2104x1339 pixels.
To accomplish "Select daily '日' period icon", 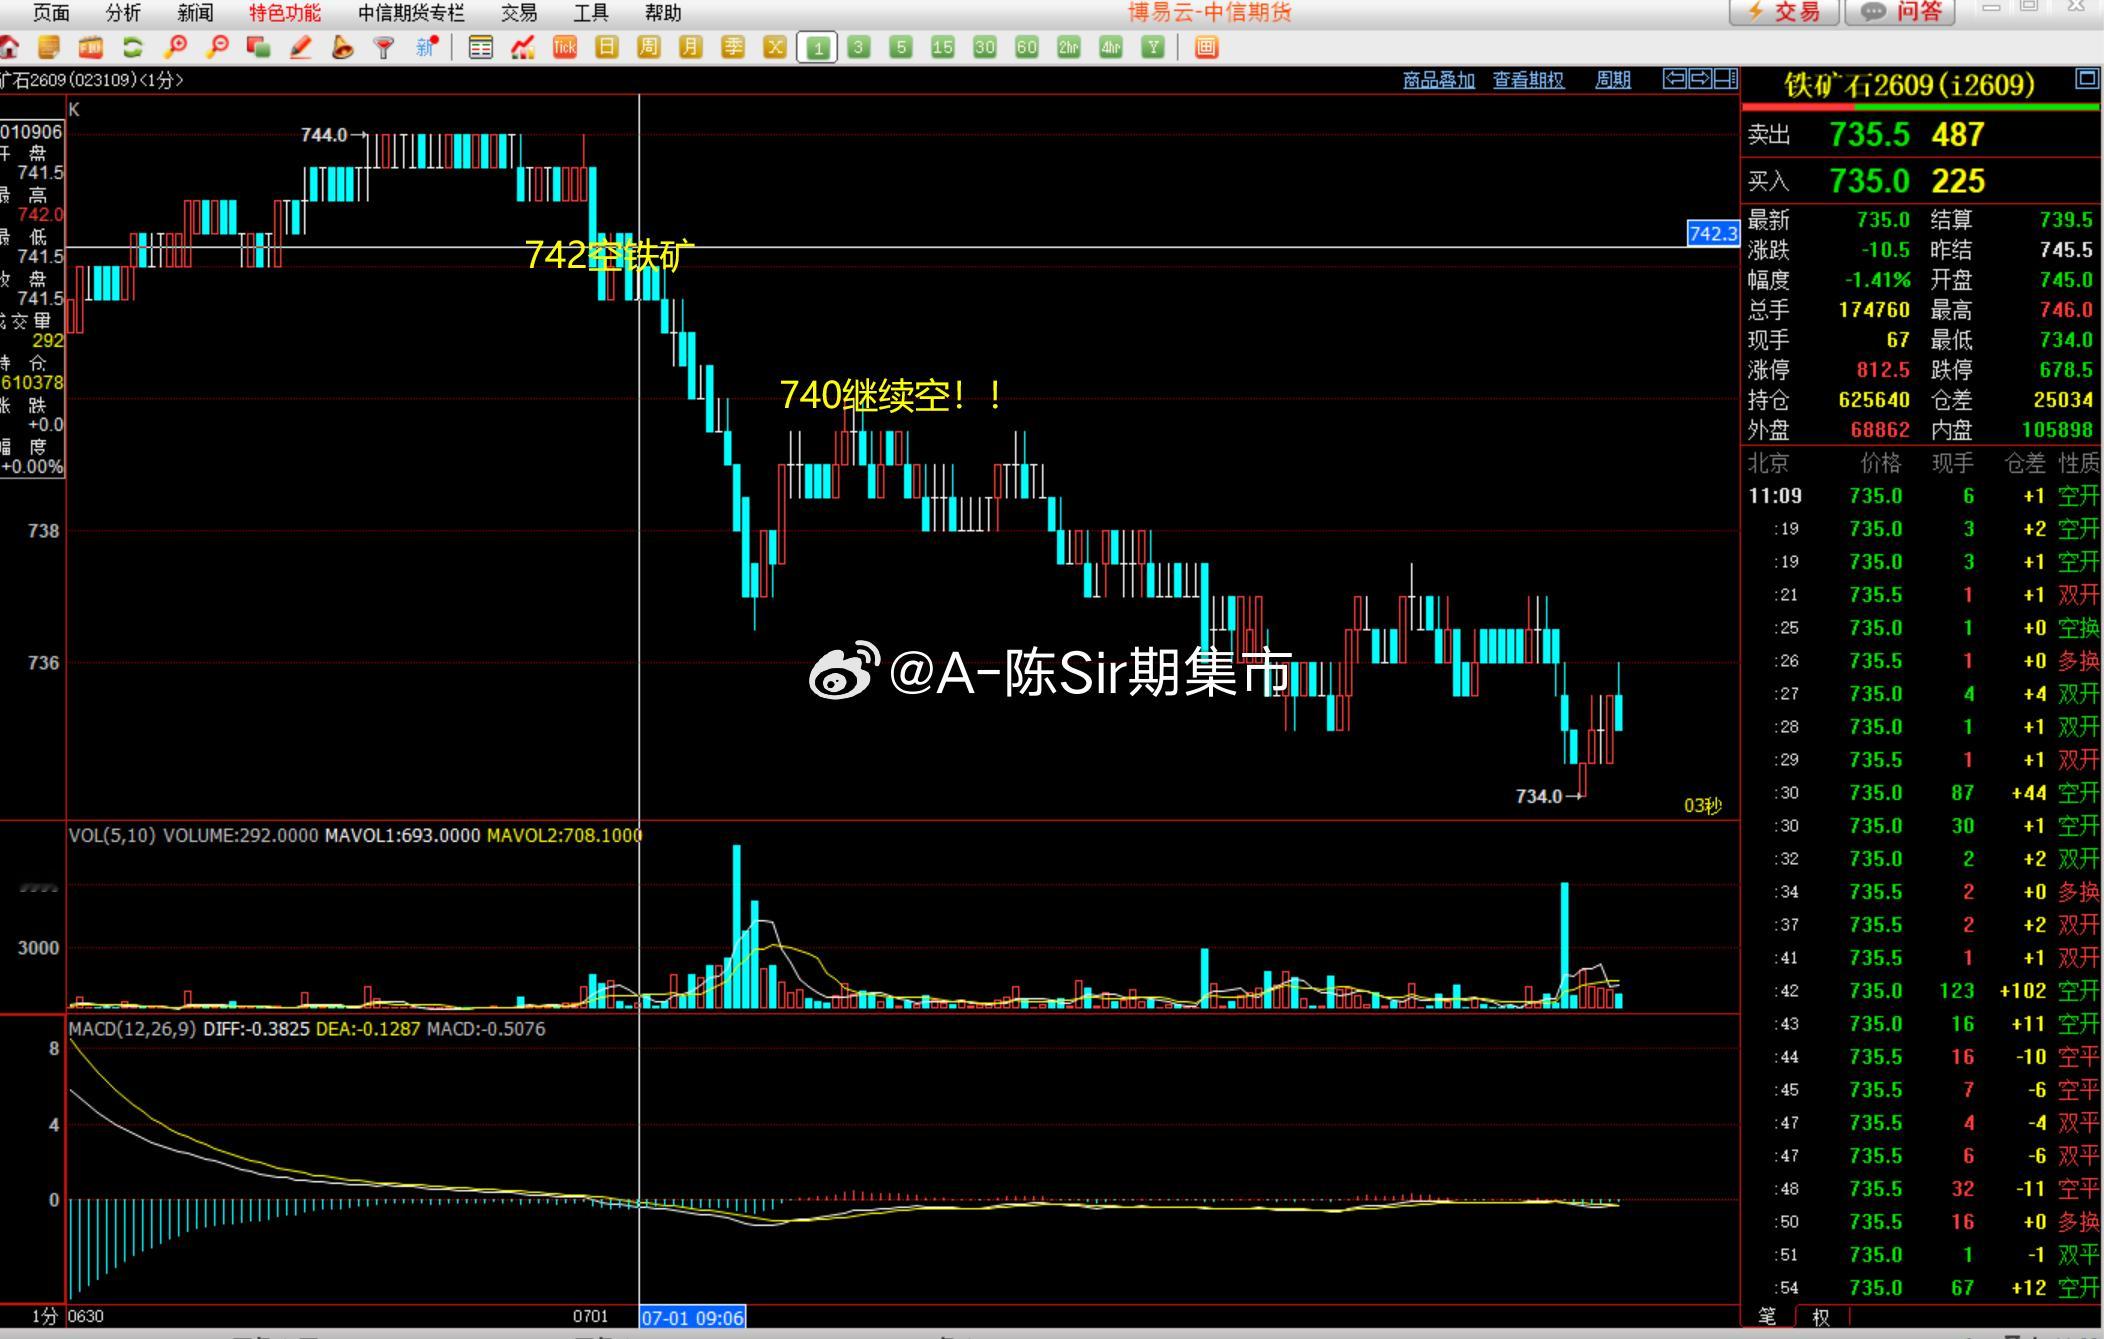I will coord(606,47).
